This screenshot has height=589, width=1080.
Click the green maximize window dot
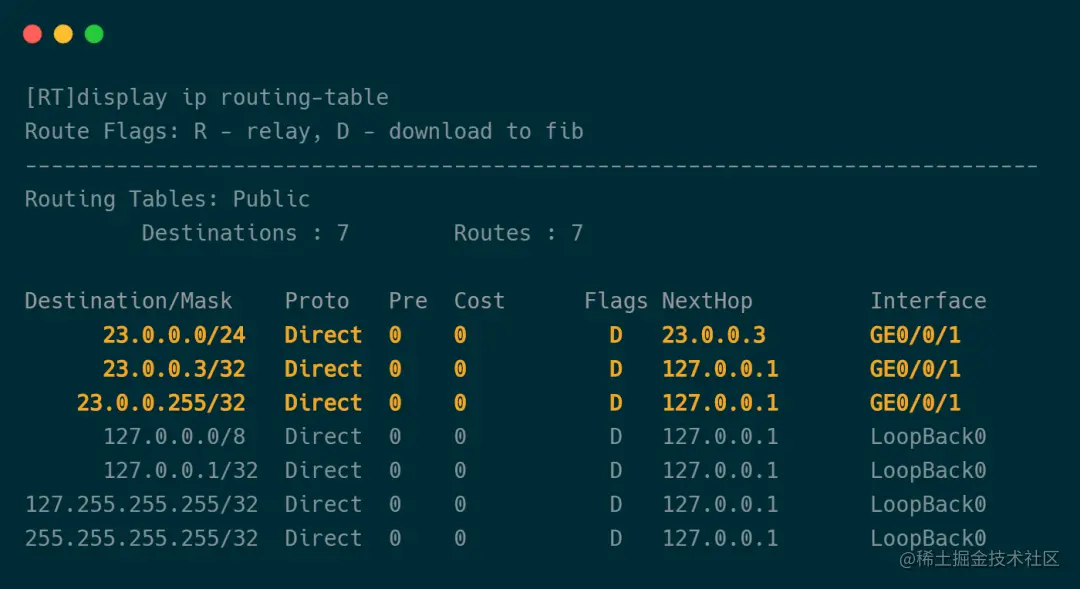tap(94, 34)
